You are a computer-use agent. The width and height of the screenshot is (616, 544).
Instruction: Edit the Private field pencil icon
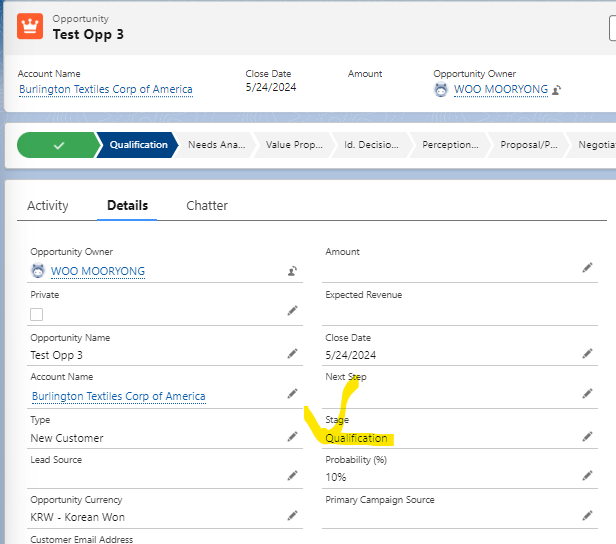(x=292, y=311)
